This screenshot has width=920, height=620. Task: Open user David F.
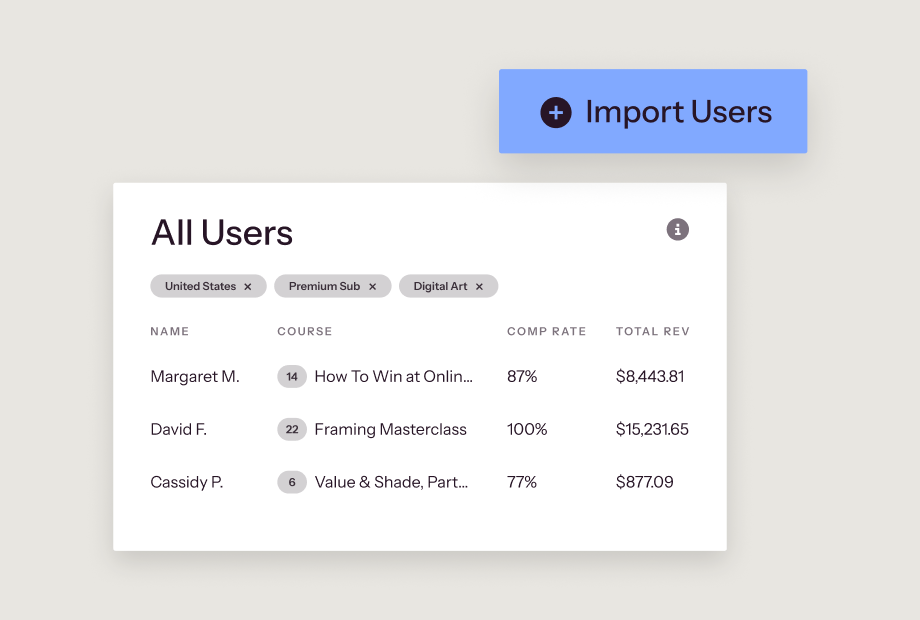point(178,429)
